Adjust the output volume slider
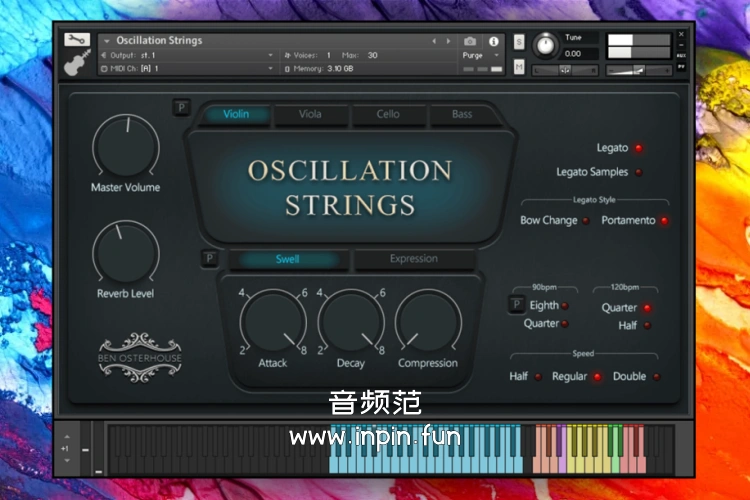This screenshot has width=750, height=500. (639, 71)
